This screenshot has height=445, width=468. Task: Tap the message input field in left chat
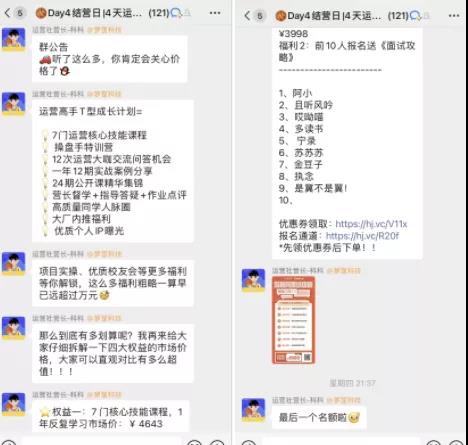coord(102,442)
